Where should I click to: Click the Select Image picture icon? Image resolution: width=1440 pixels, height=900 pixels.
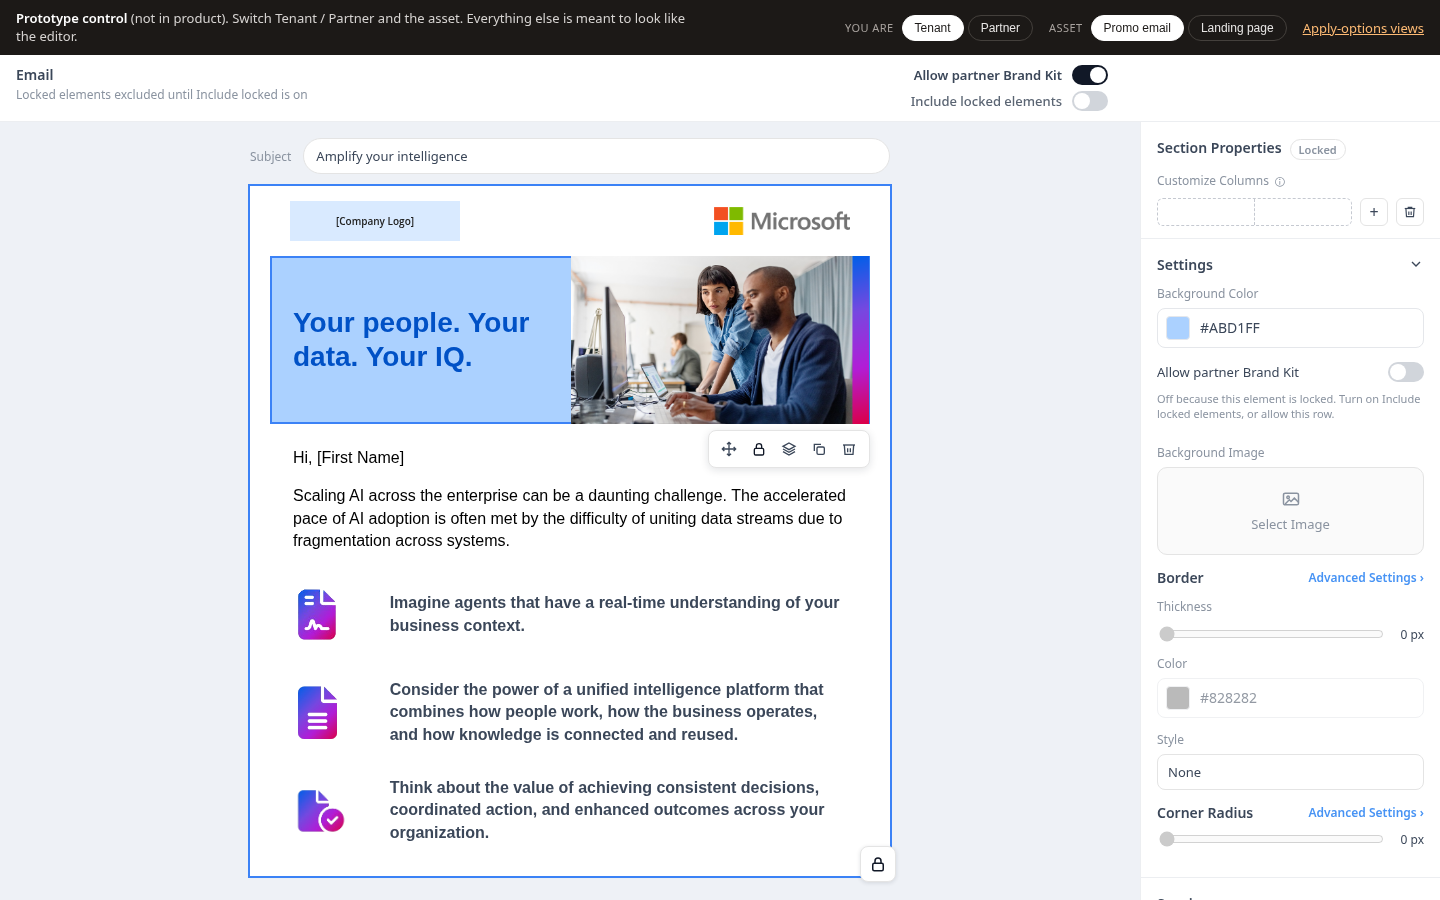pos(1291,499)
